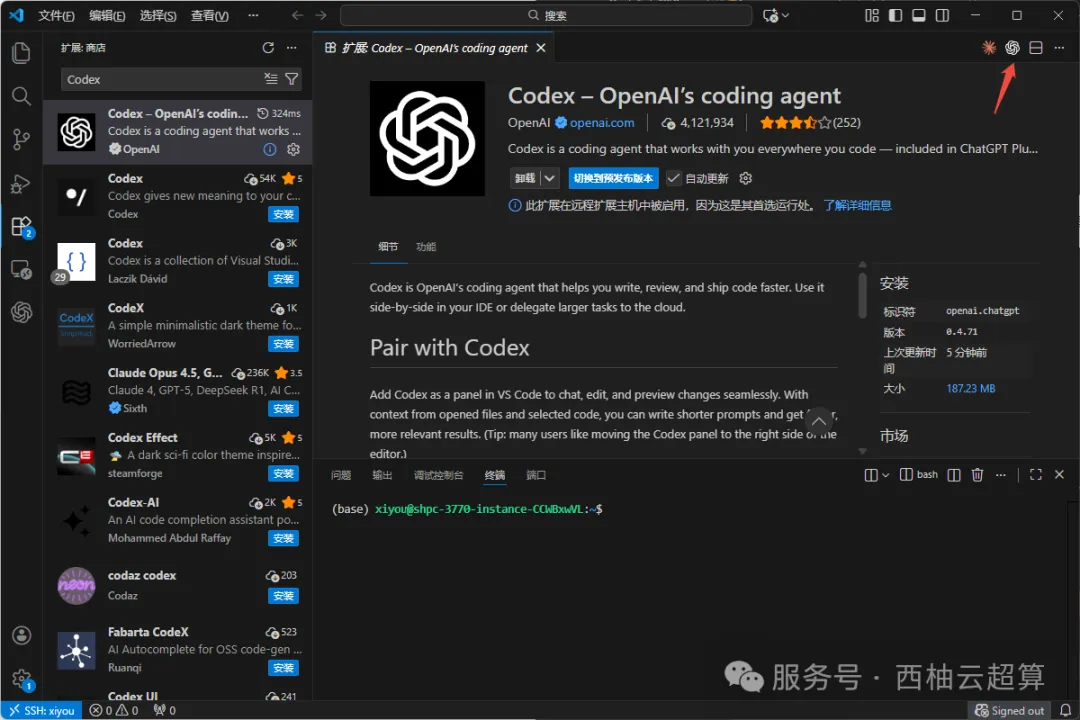The width and height of the screenshot is (1080, 720).
Task: Open the Codex panel in activity bar
Action: (21, 313)
